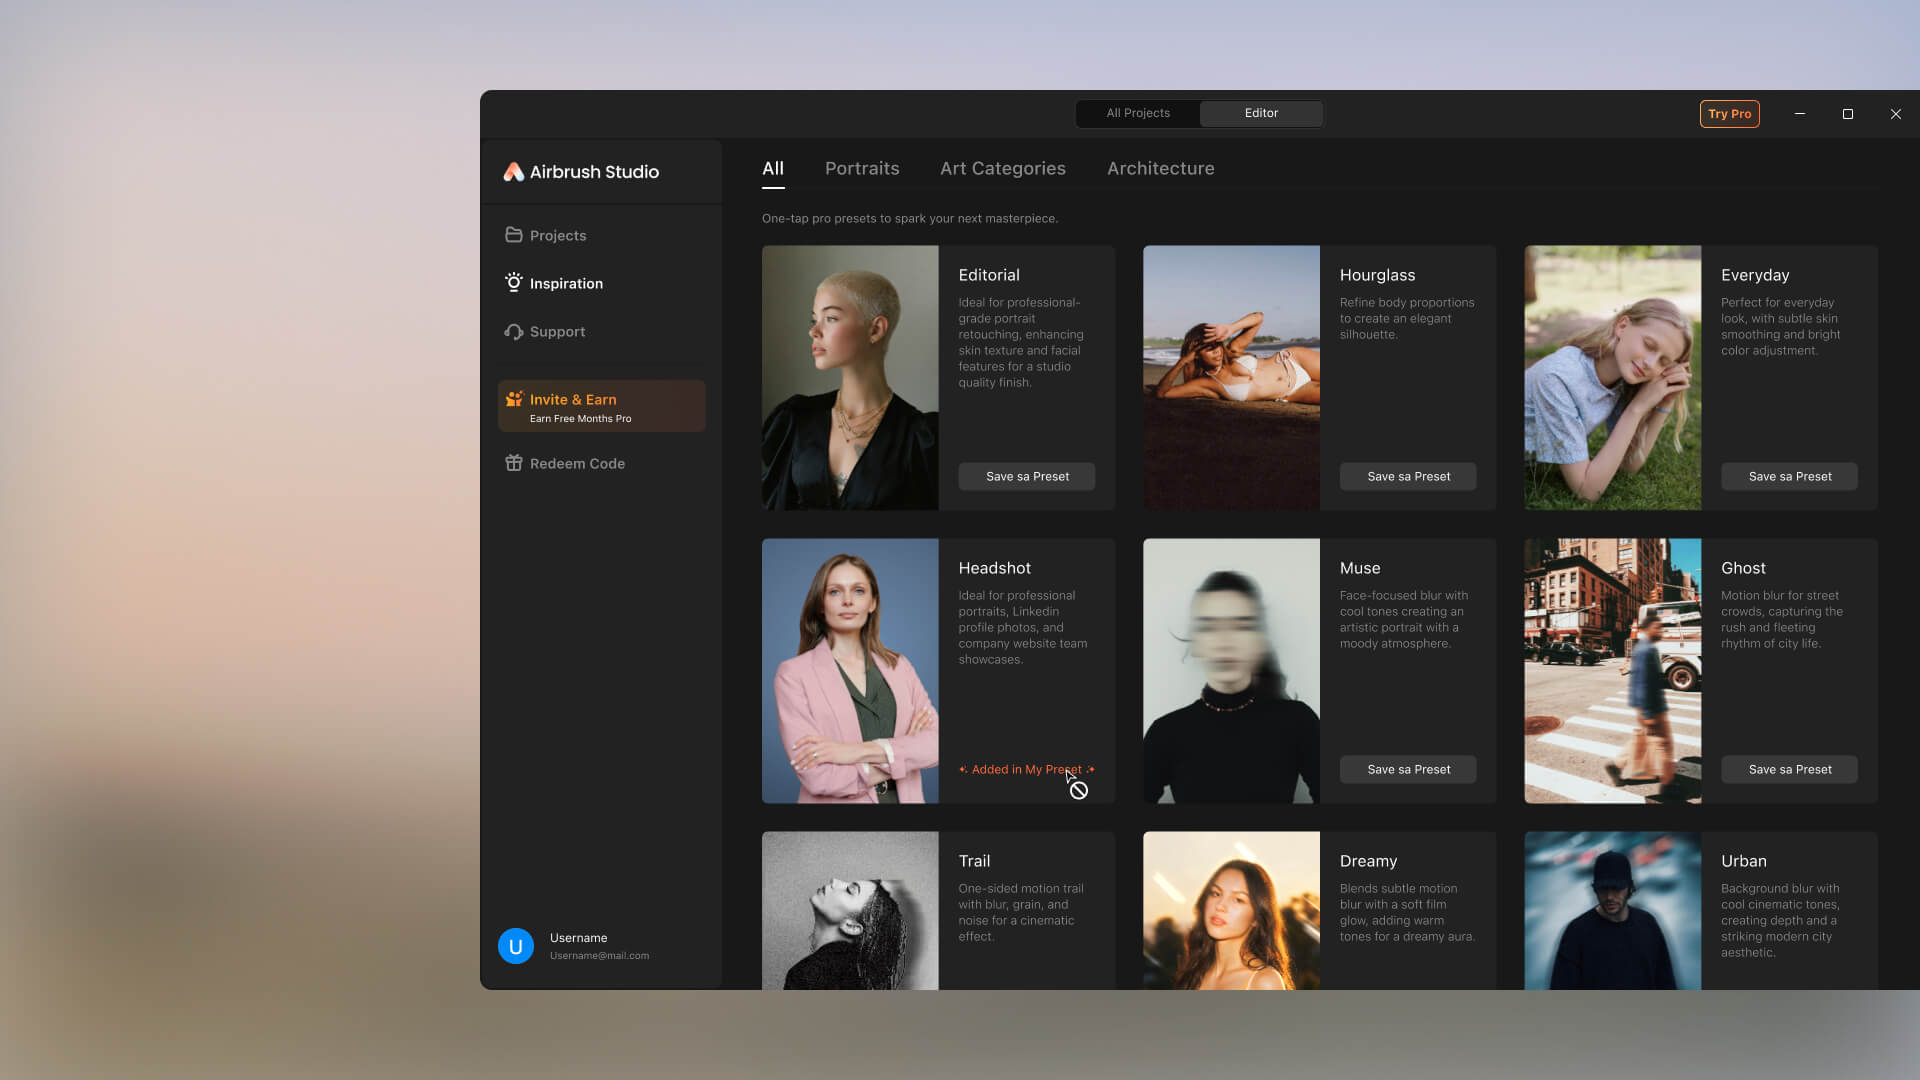The width and height of the screenshot is (1920, 1080).
Task: Click the Hourglass preset thumbnail
Action: (1231, 378)
